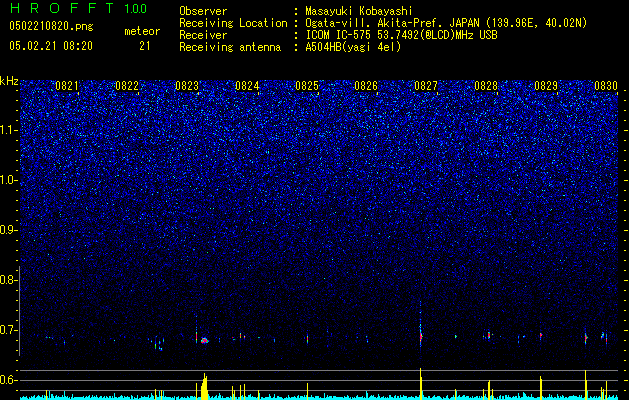This screenshot has height=400, width=629.
Task: Click the kHz axis unit label
Action: 9,81
